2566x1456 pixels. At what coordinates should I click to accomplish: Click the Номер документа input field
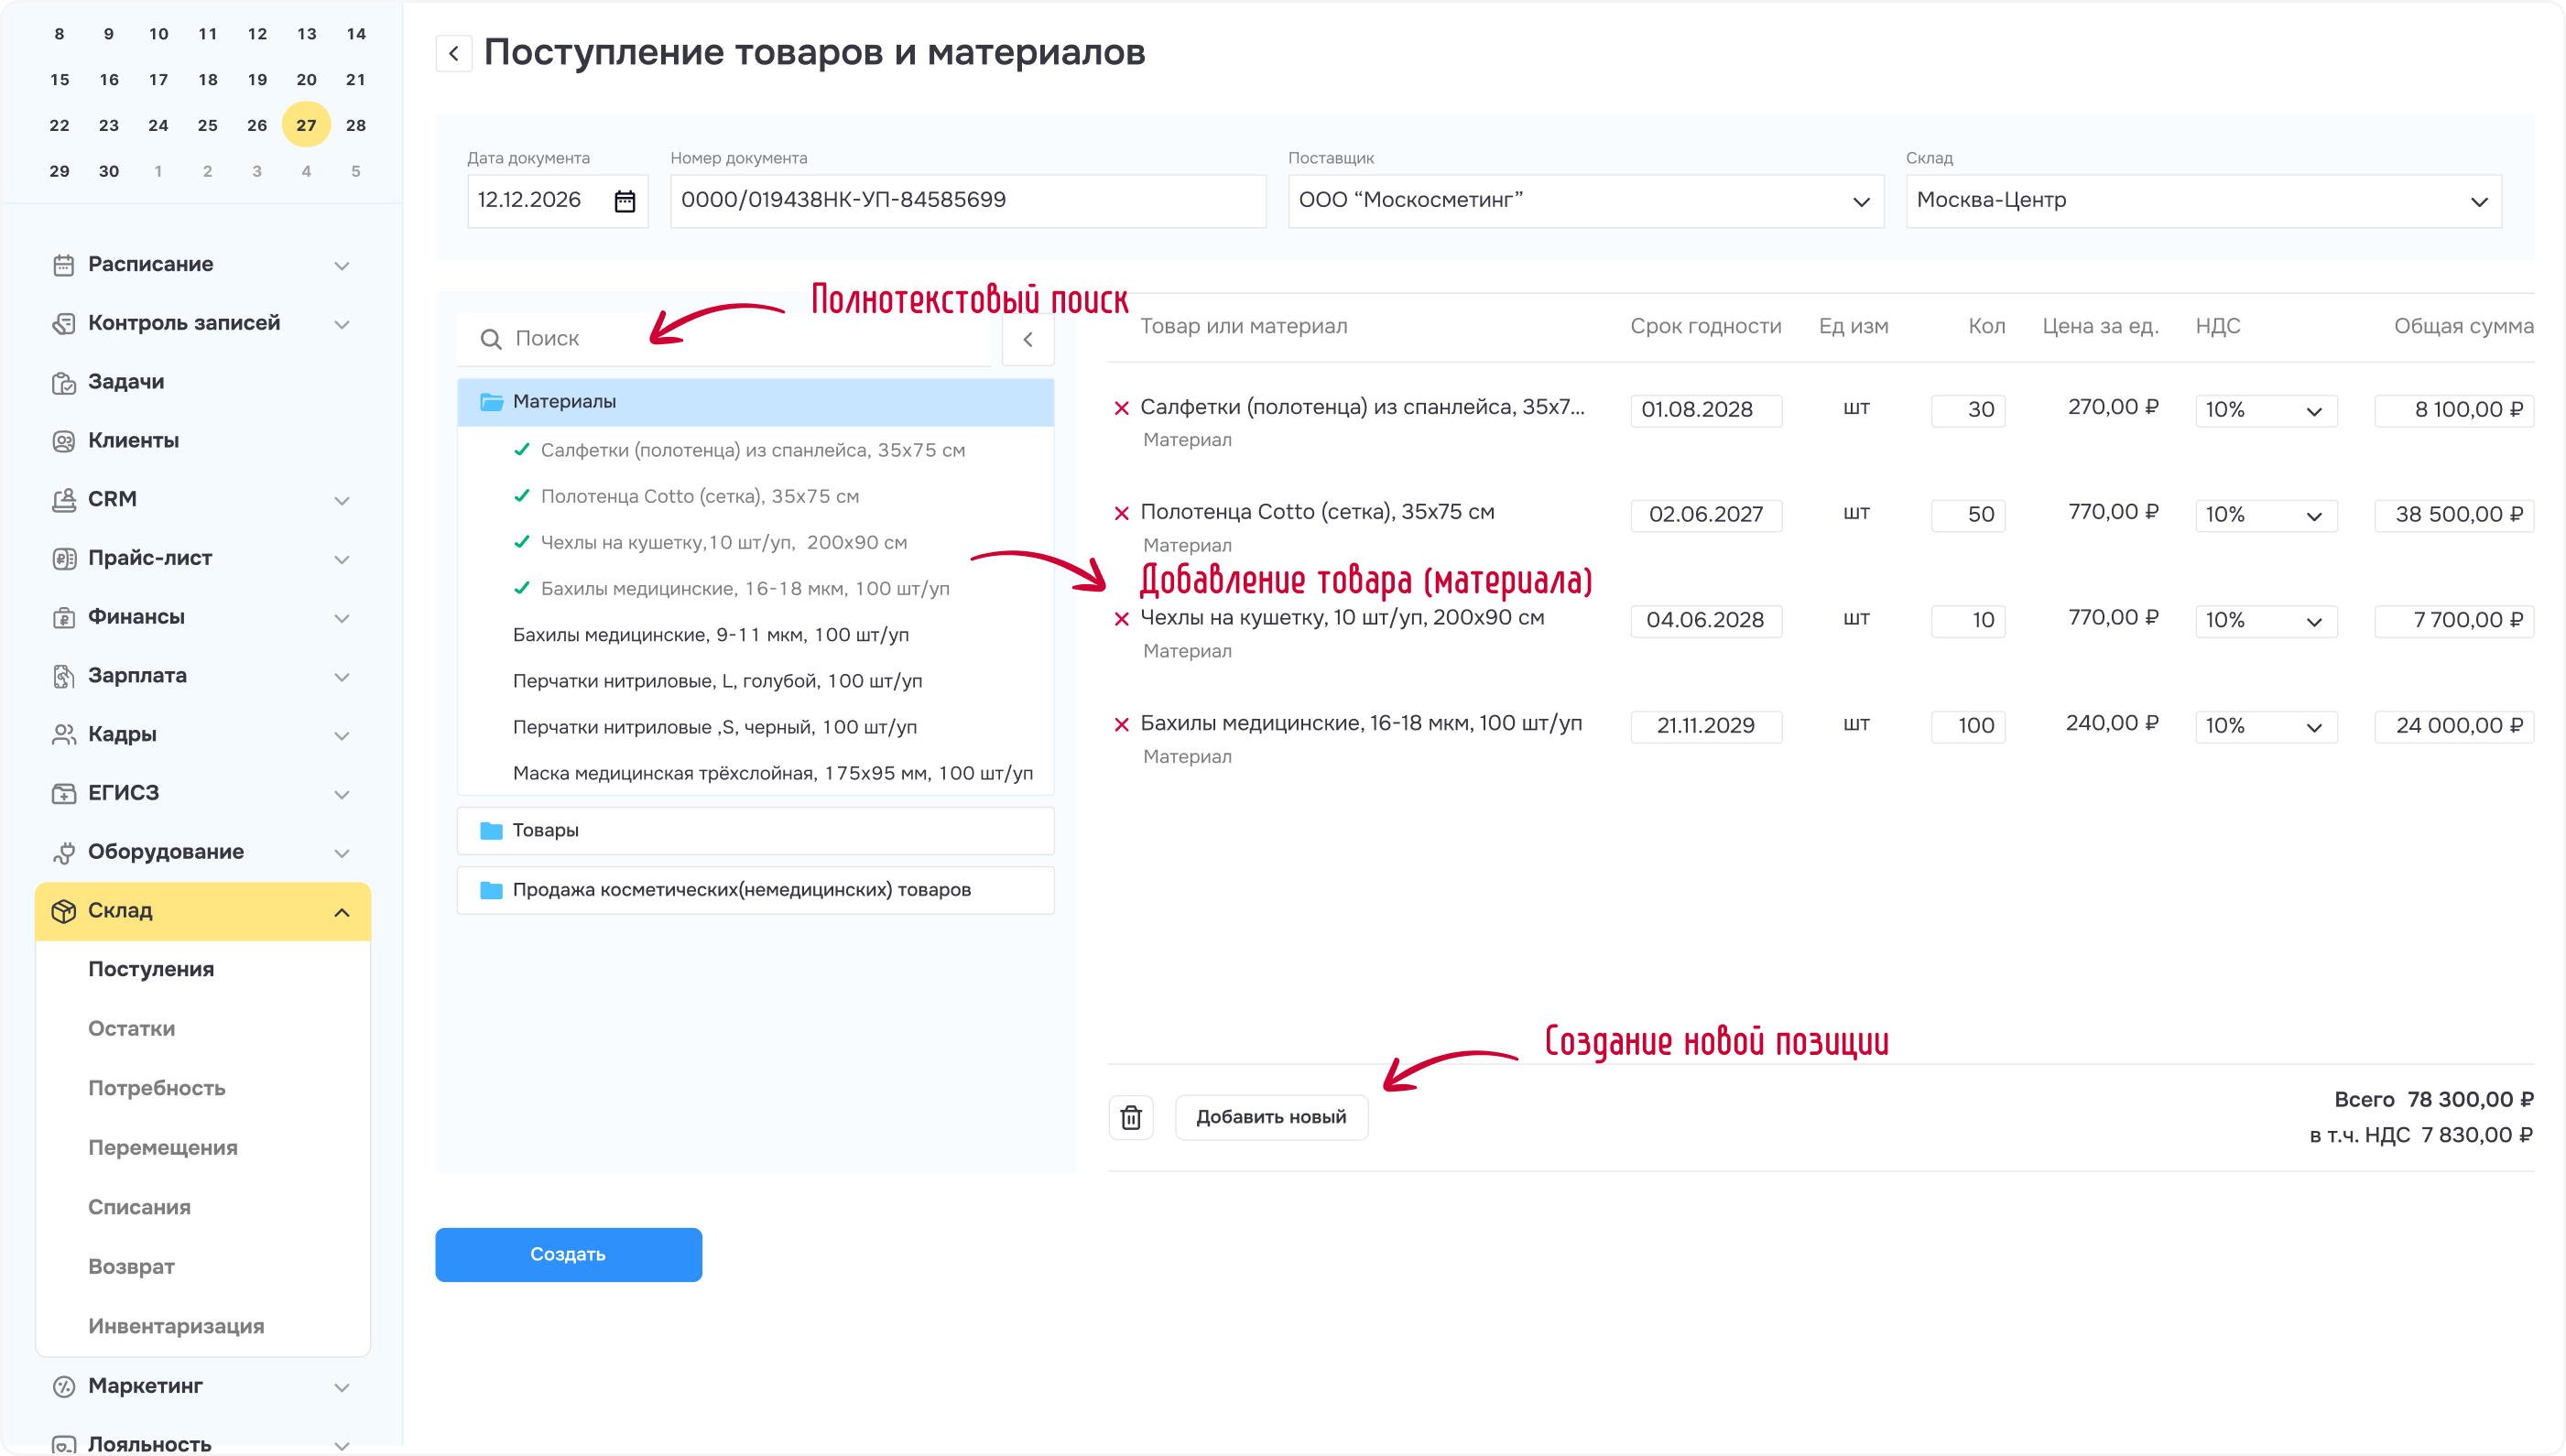(968, 201)
